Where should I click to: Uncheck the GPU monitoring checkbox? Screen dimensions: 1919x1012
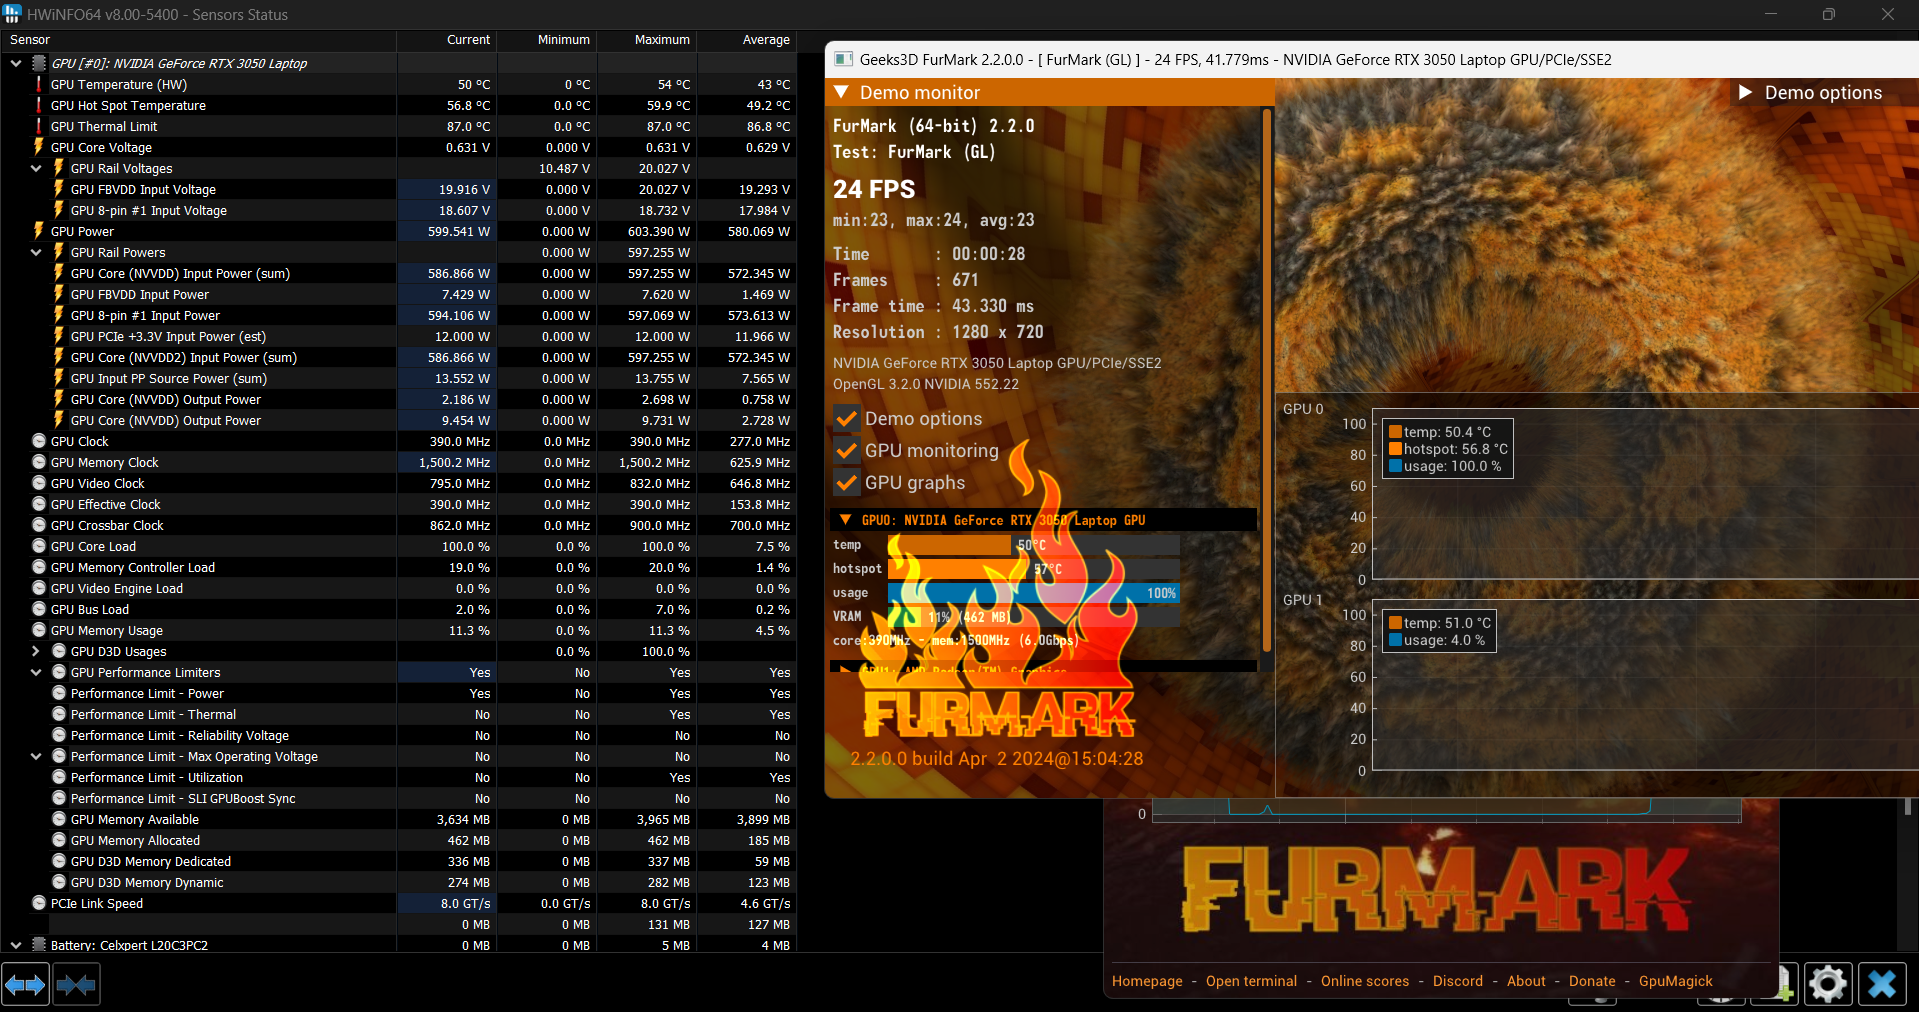(x=847, y=450)
